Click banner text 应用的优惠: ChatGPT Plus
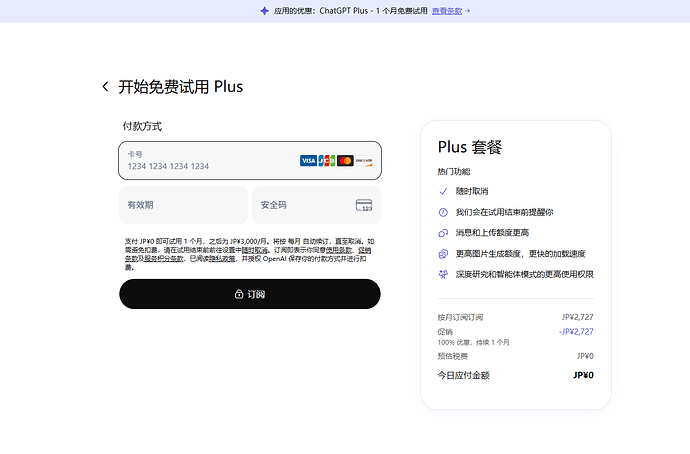Image resolution: width=690 pixels, height=454 pixels. coord(321,11)
